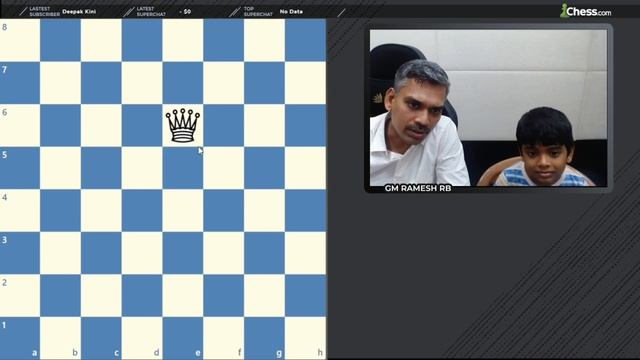Viewport: 640px width, 360px height.
Task: Click the b2 square on the board
Action: tap(60, 296)
